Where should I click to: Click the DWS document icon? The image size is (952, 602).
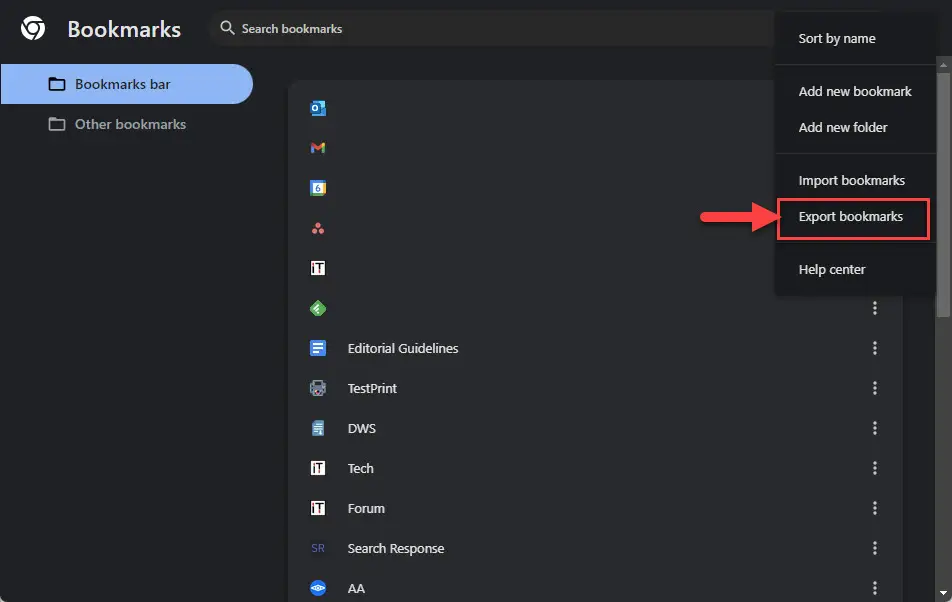(318, 428)
